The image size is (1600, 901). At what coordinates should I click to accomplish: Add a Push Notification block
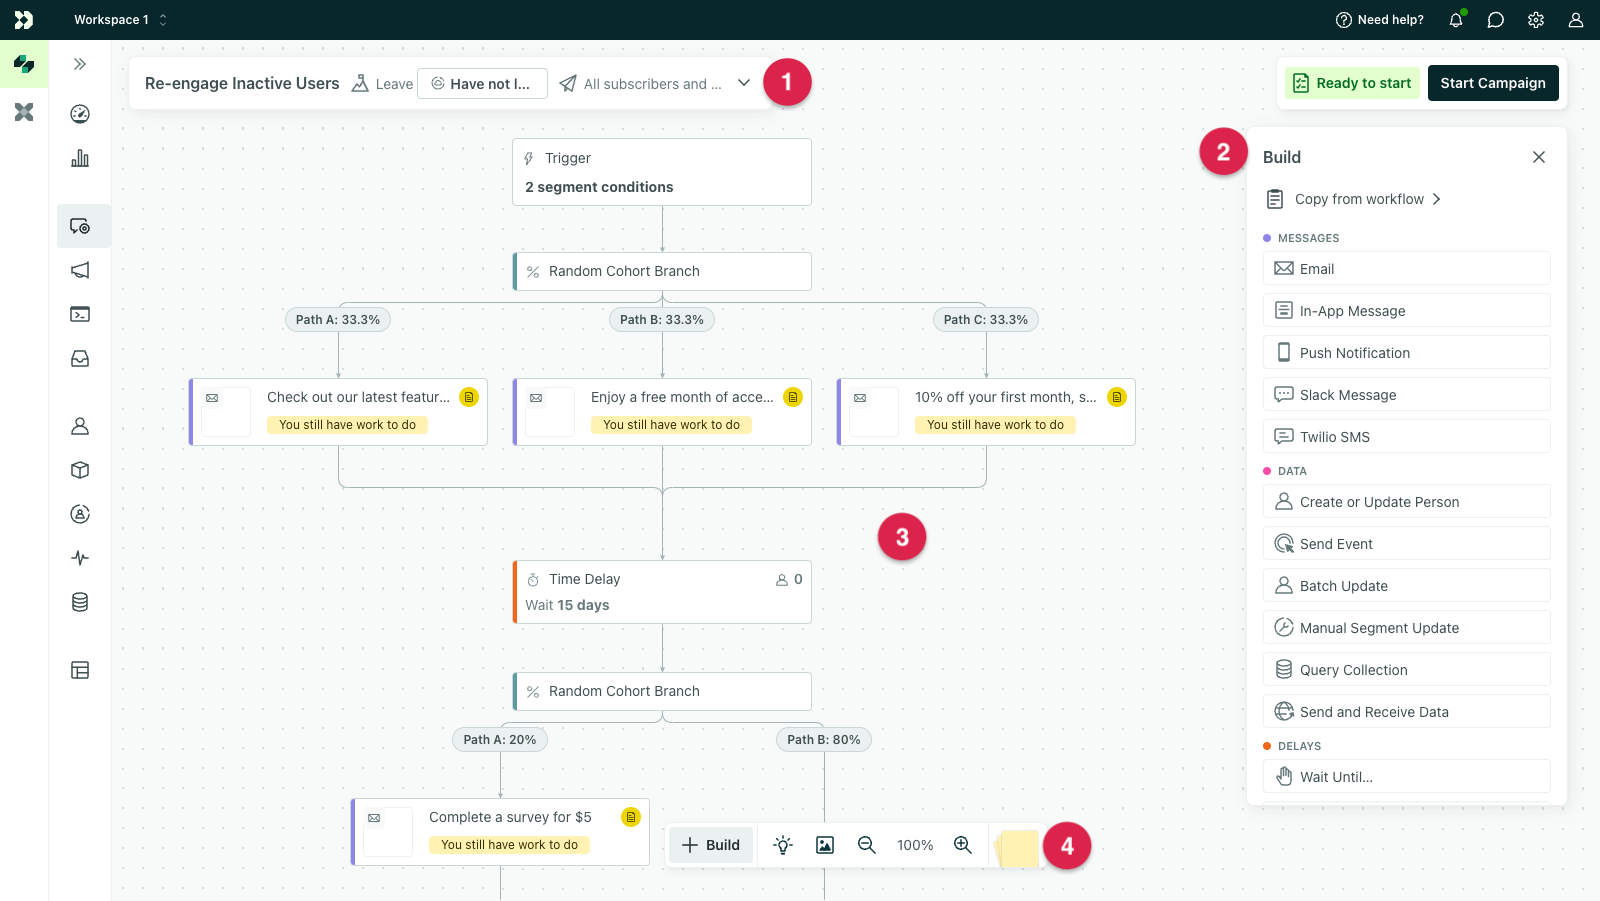click(1407, 352)
